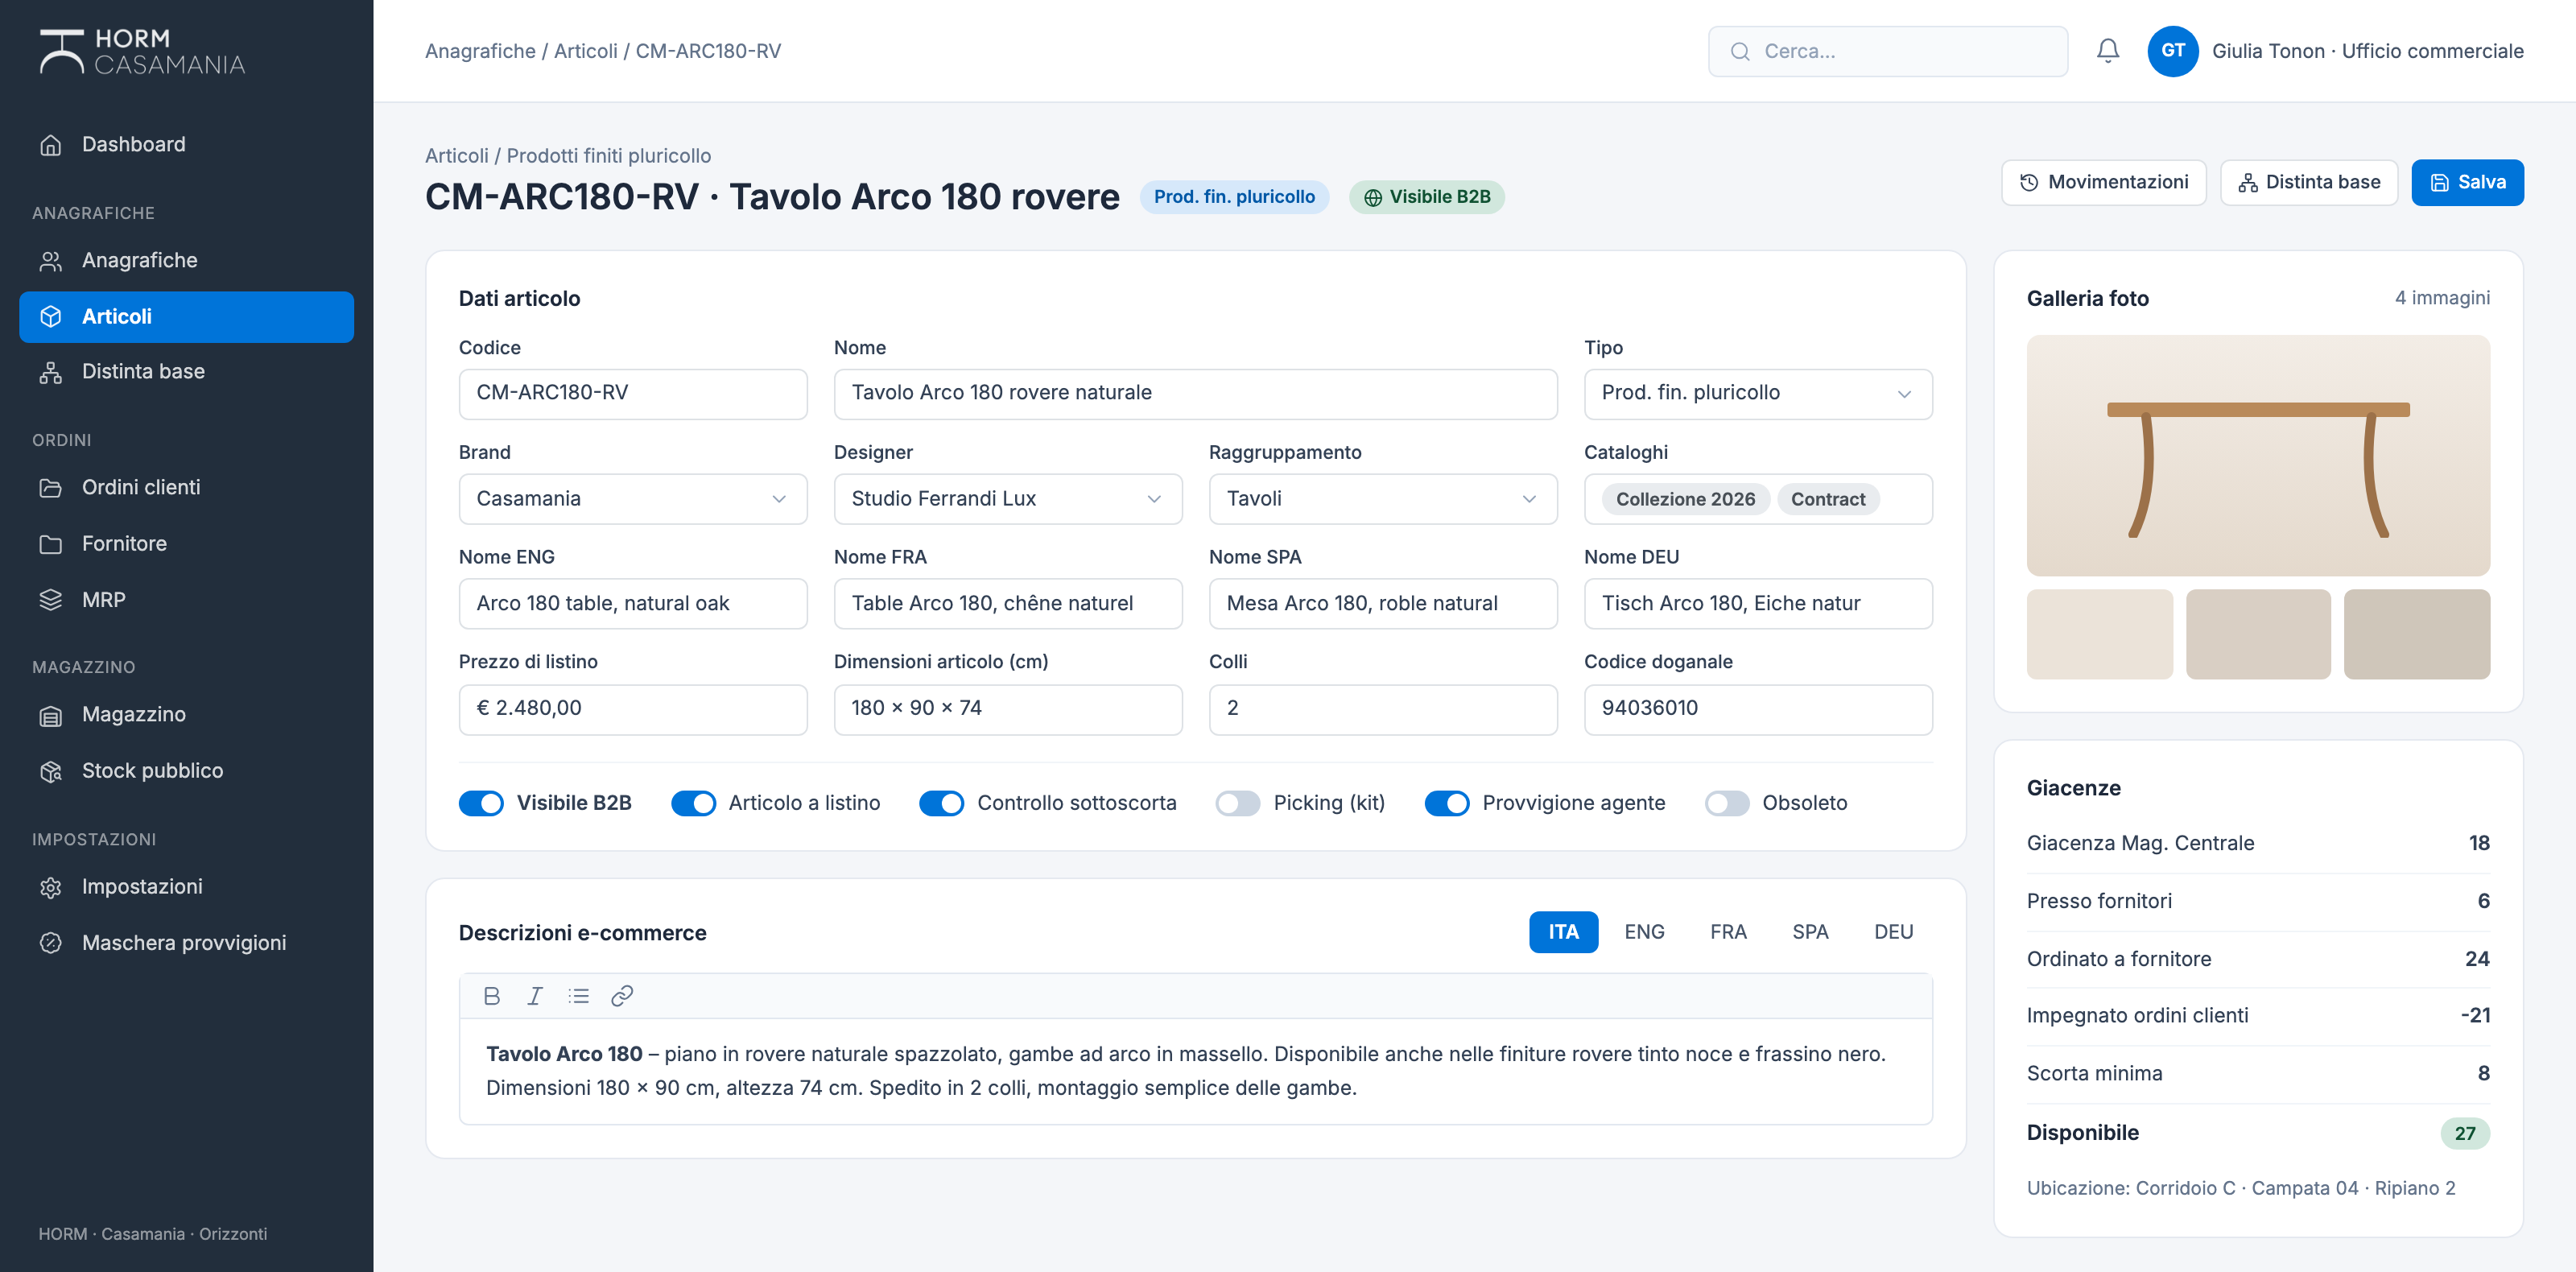Click the notifications bell icon
2576x1272 pixels.
coord(2107,51)
